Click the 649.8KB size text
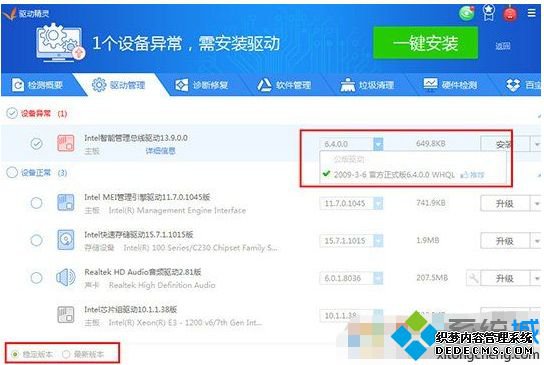544x365 pixels. coord(431,143)
